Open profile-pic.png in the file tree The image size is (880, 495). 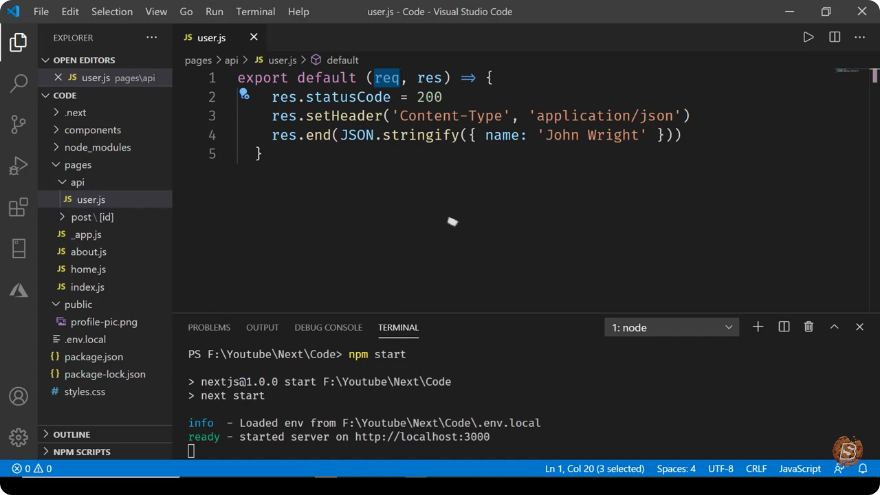coord(104,322)
